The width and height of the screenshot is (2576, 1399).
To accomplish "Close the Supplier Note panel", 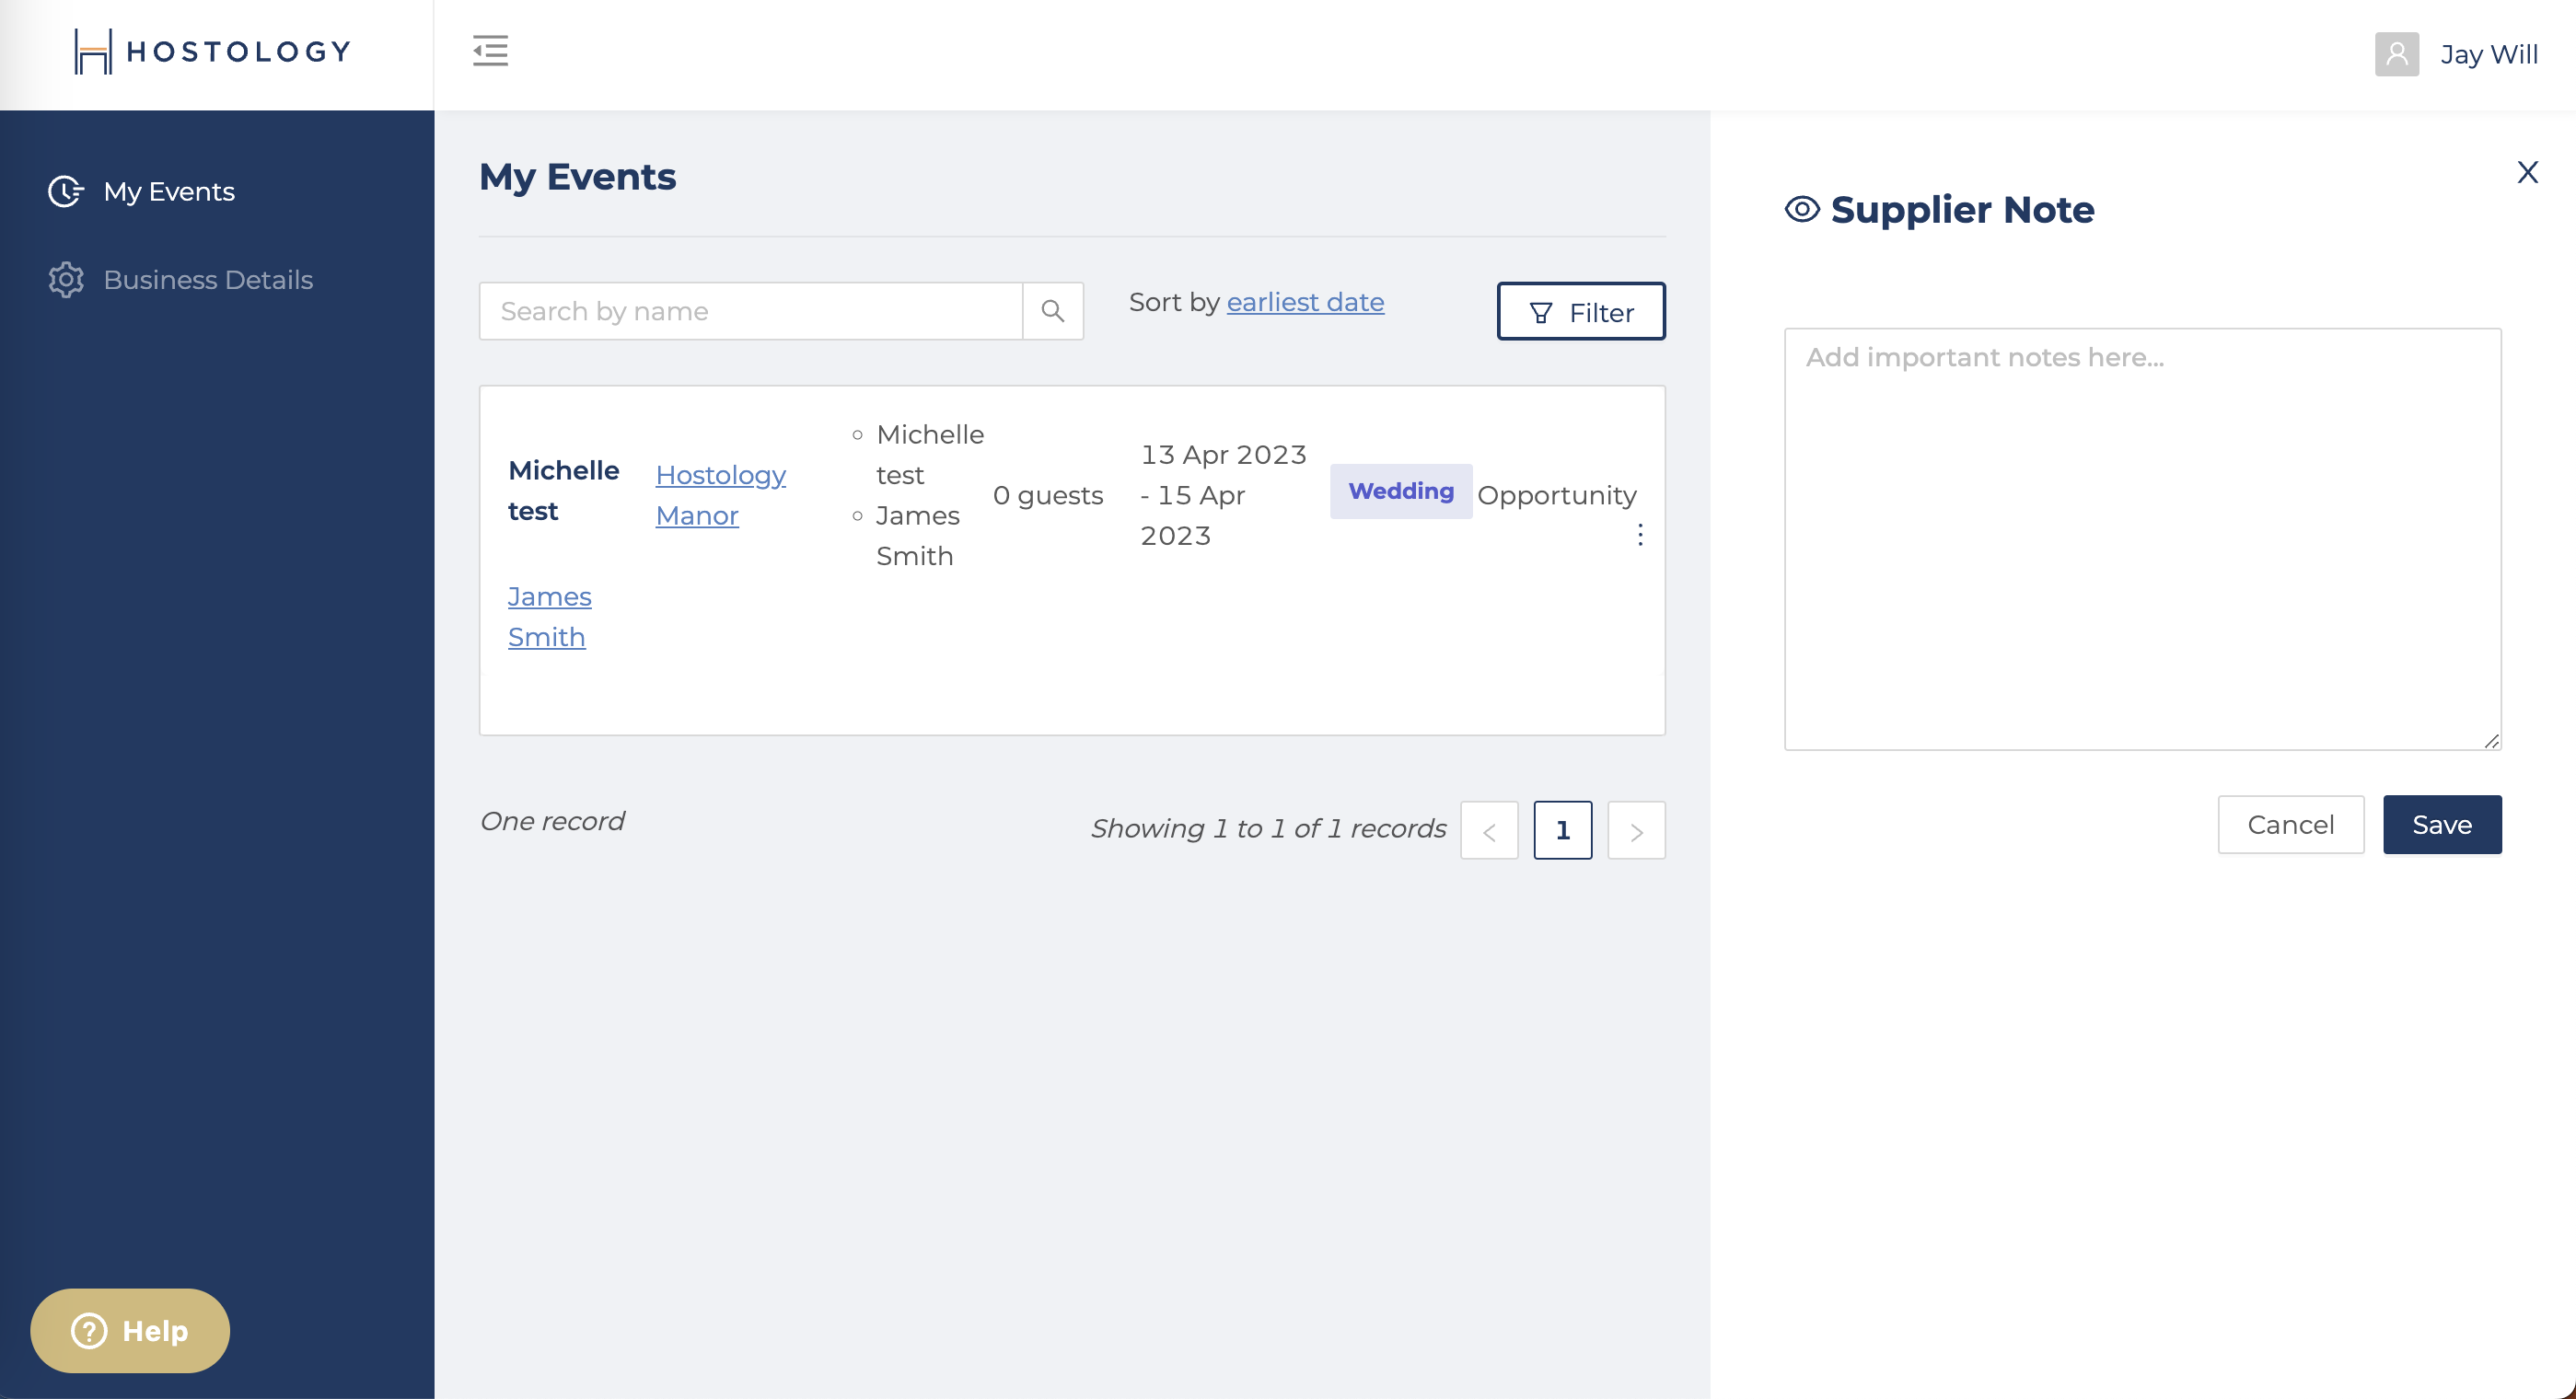I will pos(2527,173).
